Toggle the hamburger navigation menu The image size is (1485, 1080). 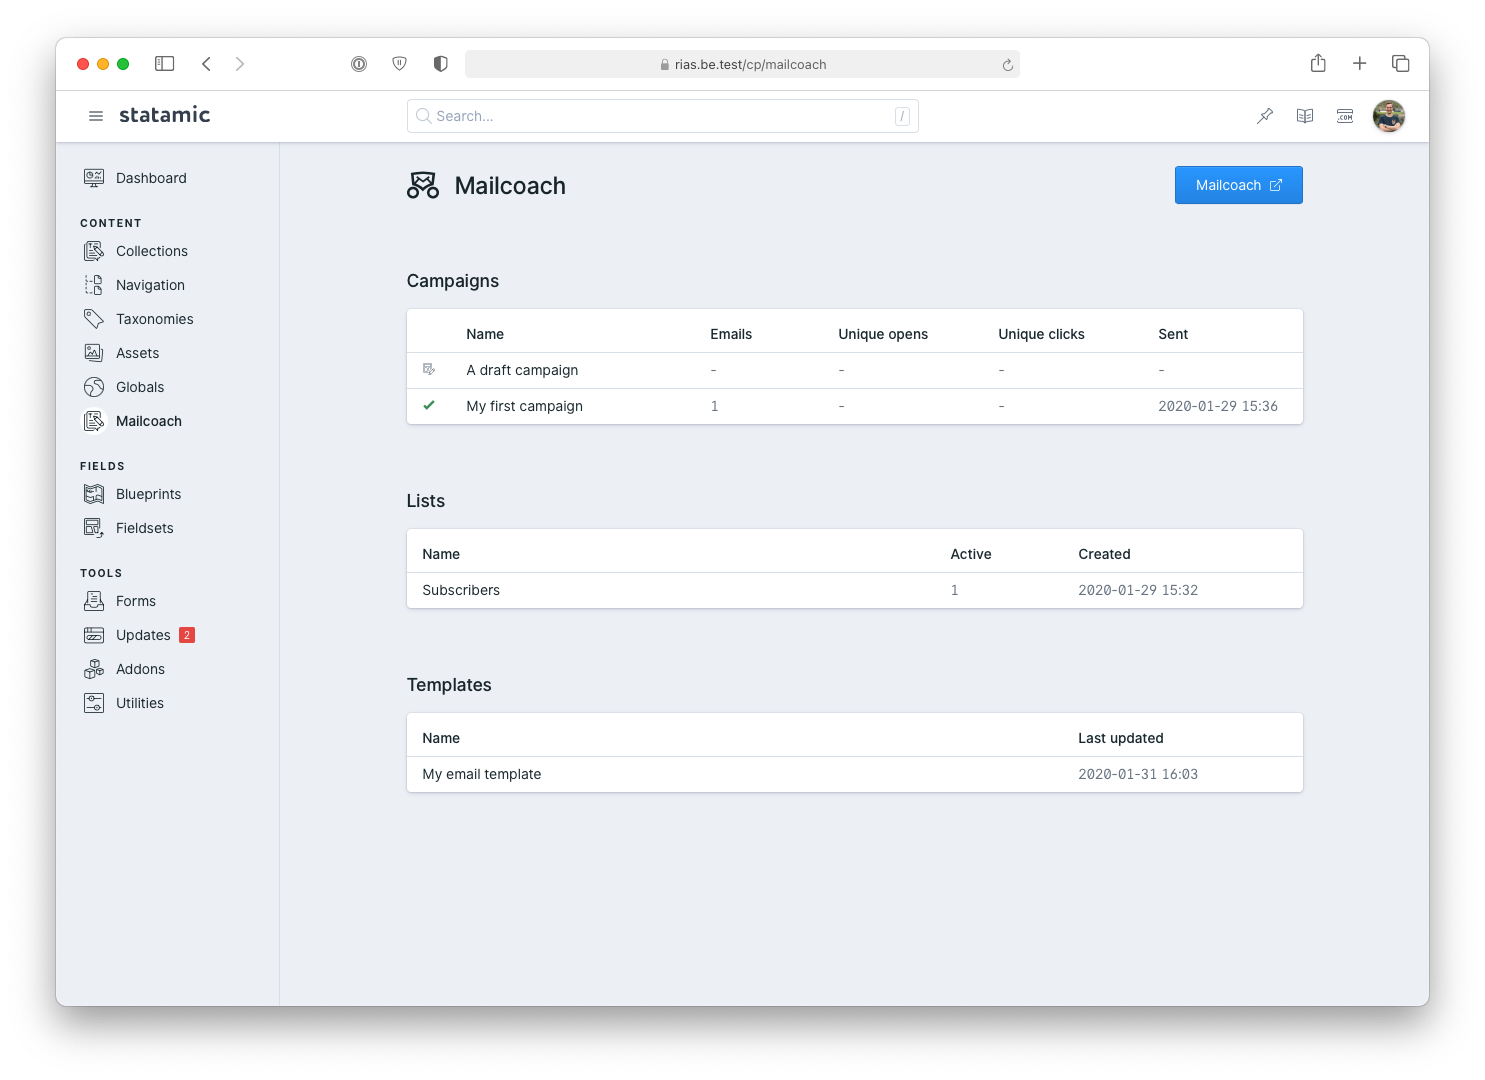pyautogui.click(x=96, y=116)
